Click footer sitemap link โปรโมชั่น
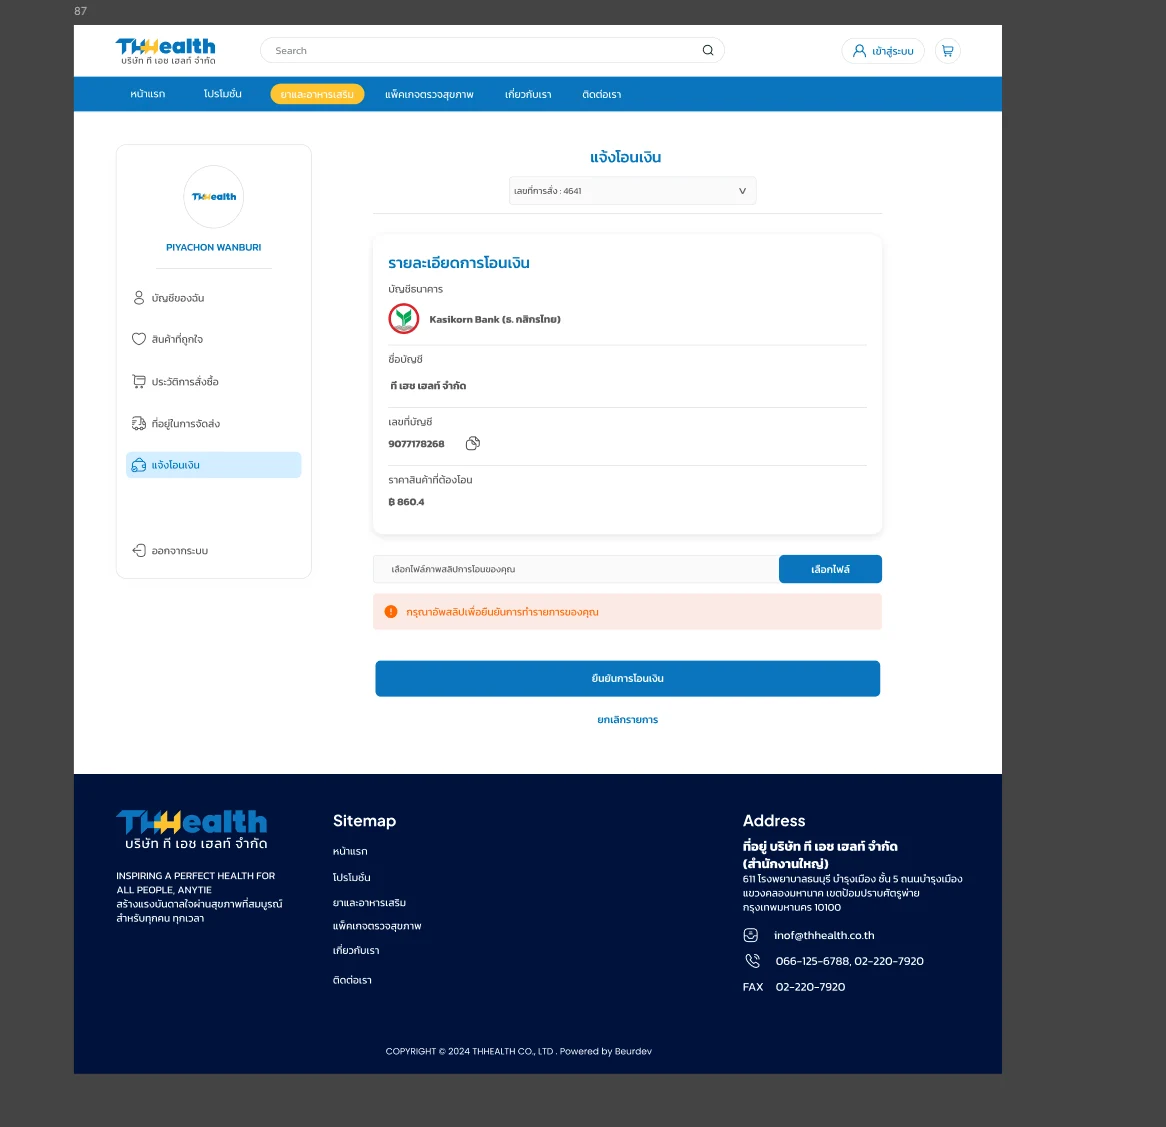The width and height of the screenshot is (1166, 1127). (x=351, y=877)
